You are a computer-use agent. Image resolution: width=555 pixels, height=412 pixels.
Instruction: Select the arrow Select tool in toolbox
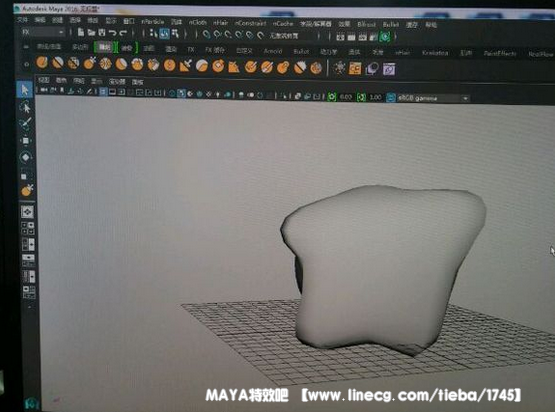(x=24, y=90)
